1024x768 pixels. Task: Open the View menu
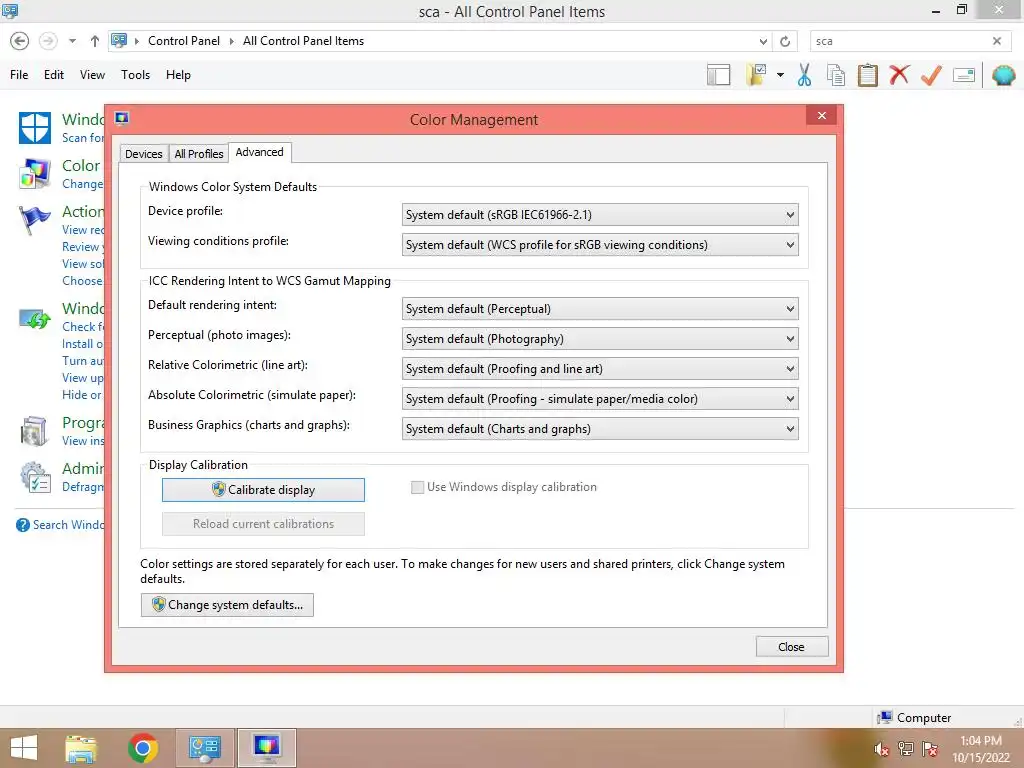click(92, 74)
